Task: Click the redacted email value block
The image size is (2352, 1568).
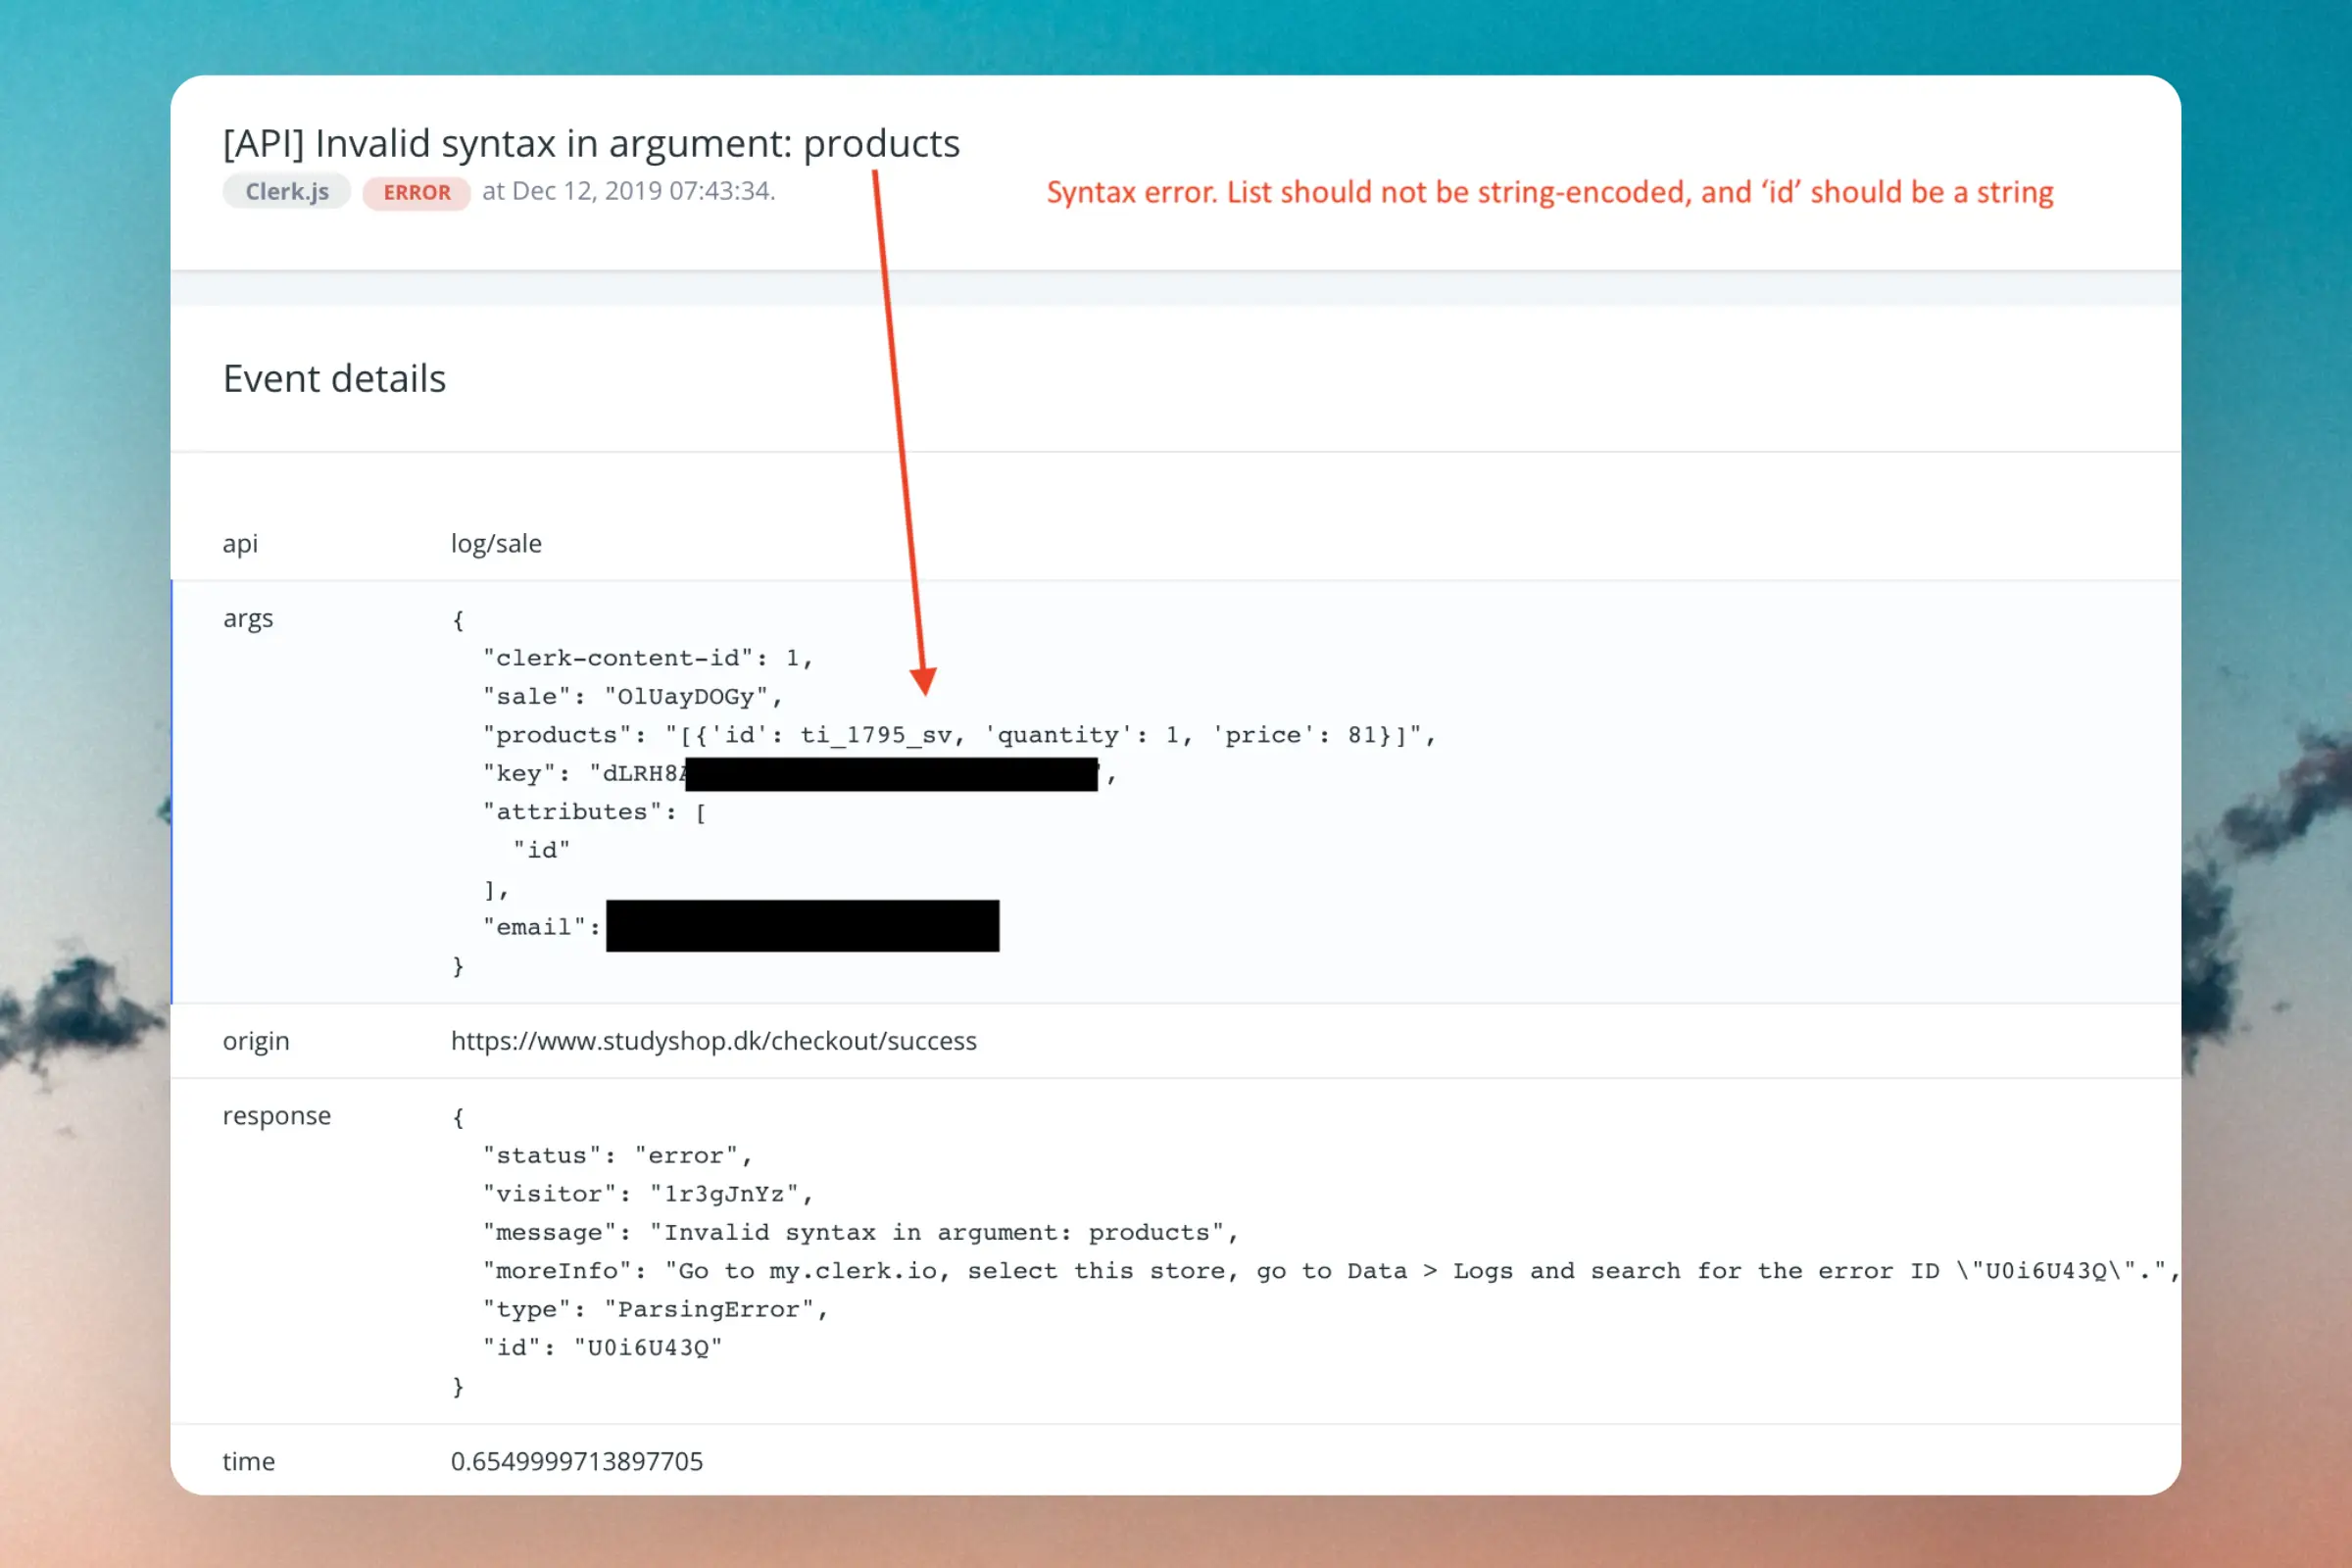Action: point(802,926)
